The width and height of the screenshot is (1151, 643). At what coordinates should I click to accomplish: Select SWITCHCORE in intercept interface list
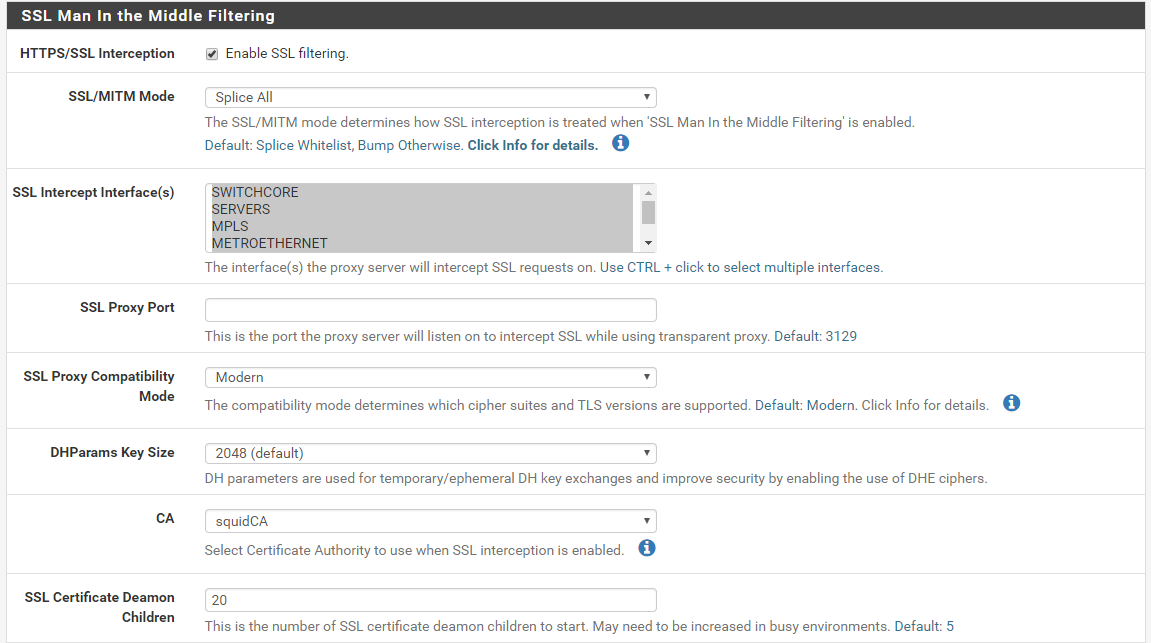255,192
